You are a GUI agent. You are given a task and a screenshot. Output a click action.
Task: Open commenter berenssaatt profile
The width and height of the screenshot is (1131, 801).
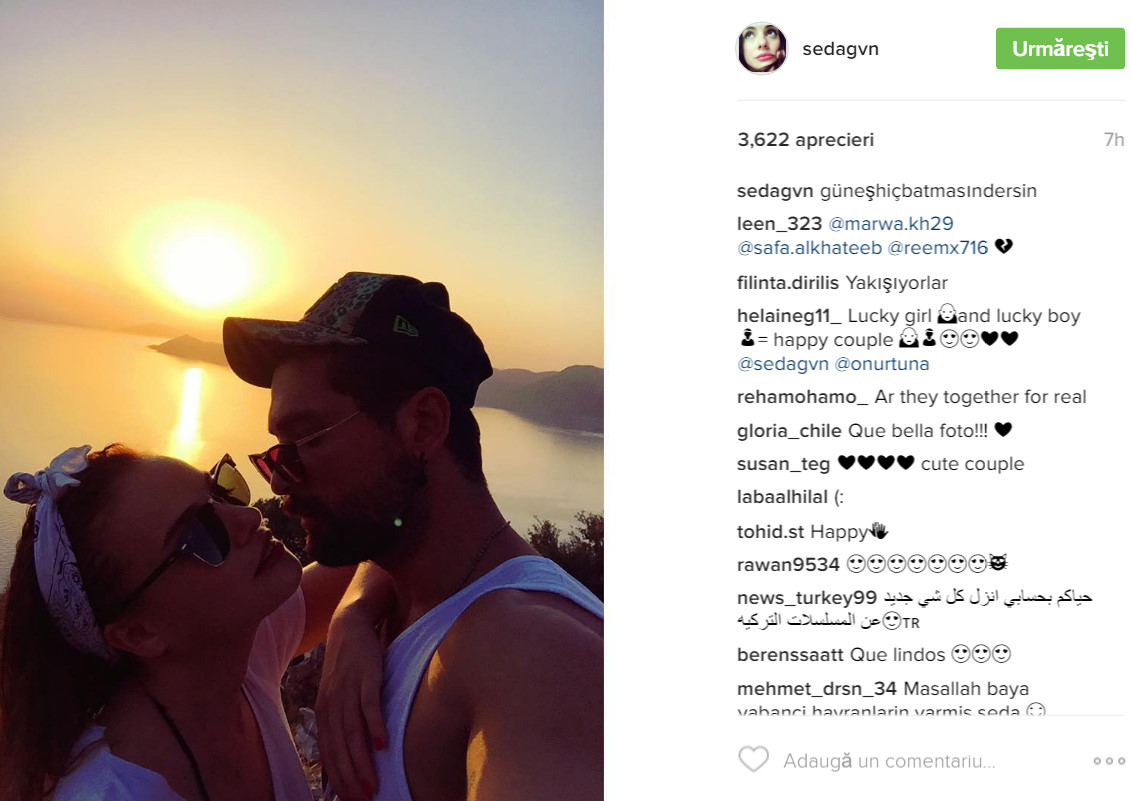[x=790, y=655]
